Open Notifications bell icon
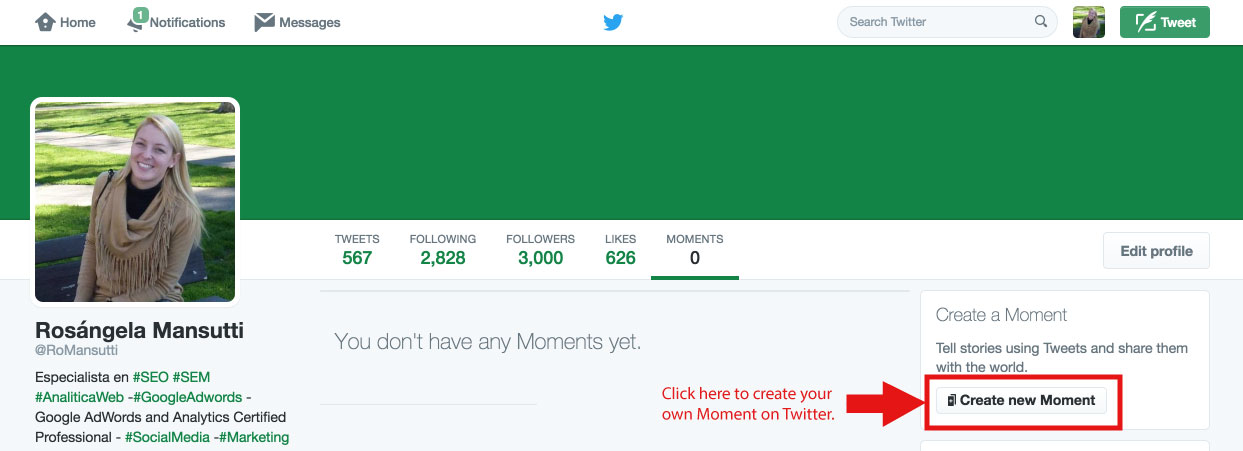1243x451 pixels. 137,22
